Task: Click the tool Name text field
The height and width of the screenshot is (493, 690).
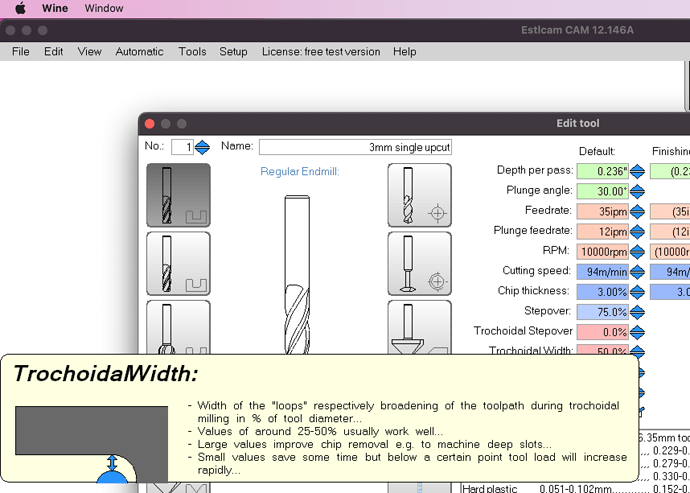Action: click(355, 147)
